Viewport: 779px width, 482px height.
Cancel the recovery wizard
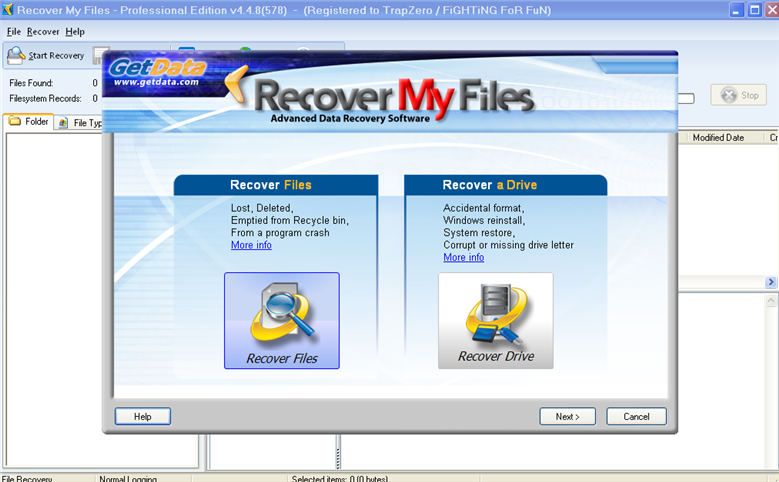(636, 416)
